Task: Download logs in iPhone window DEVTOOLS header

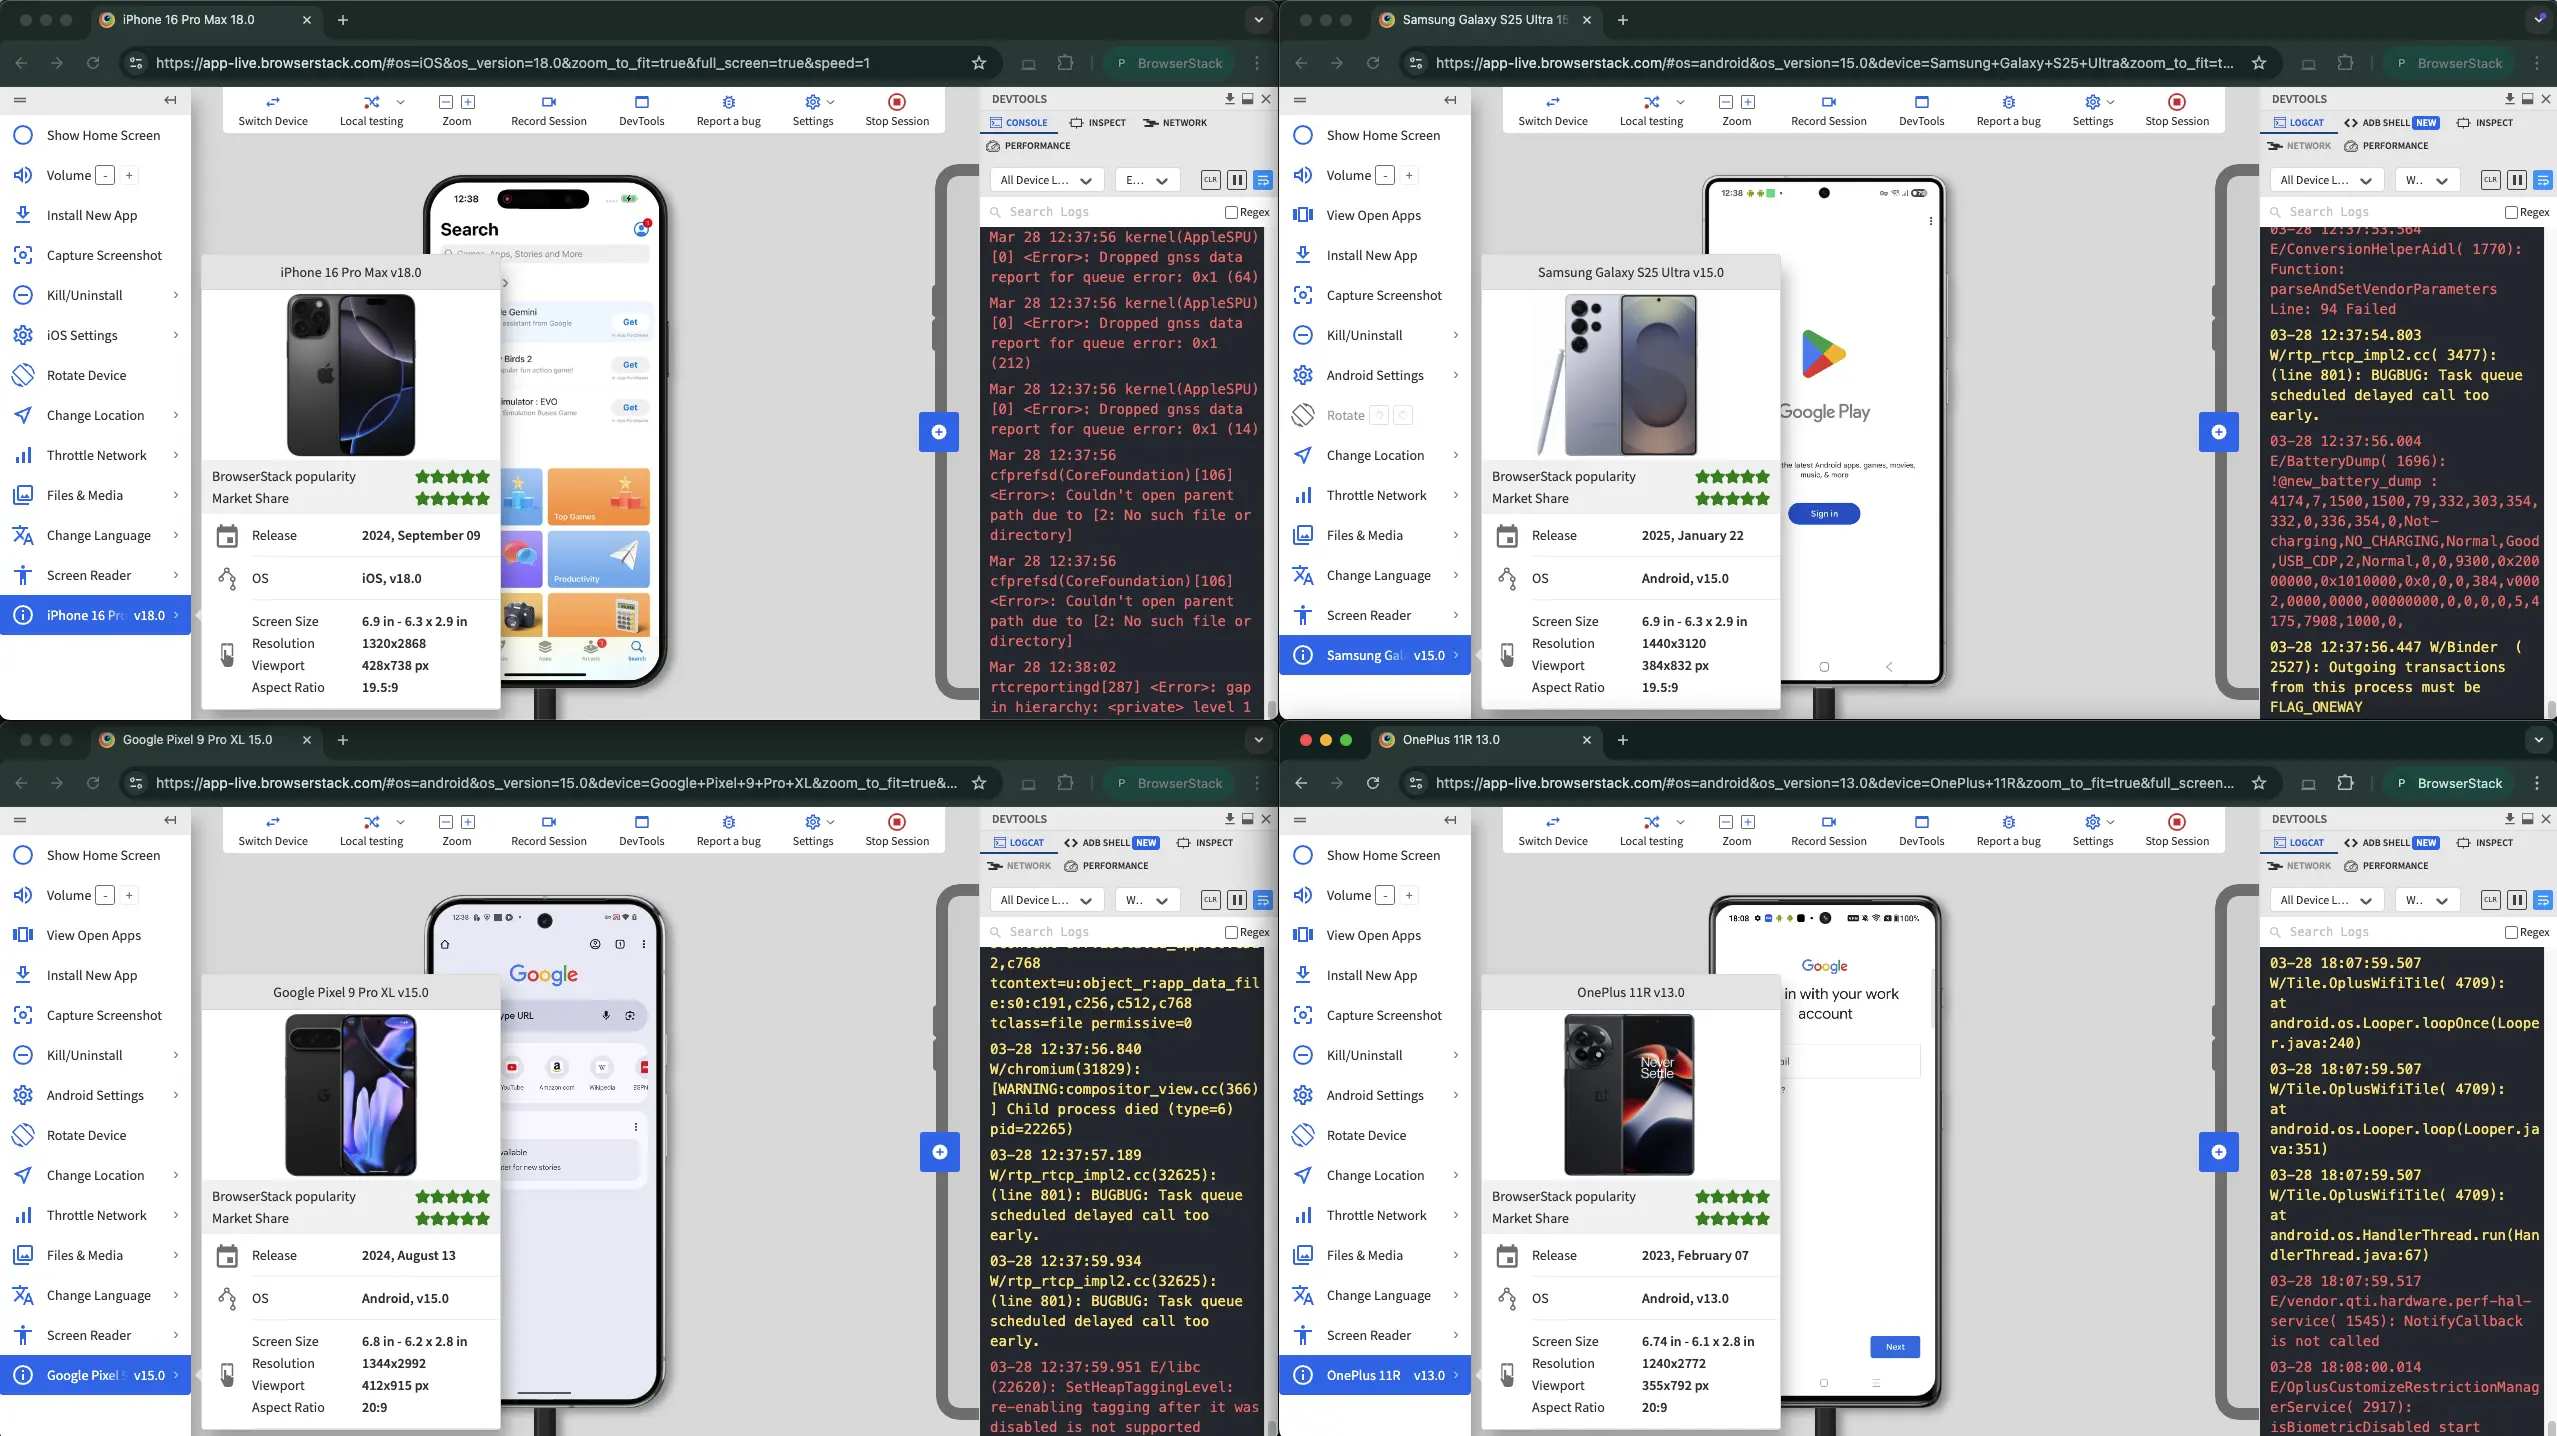Action: [x=1229, y=99]
